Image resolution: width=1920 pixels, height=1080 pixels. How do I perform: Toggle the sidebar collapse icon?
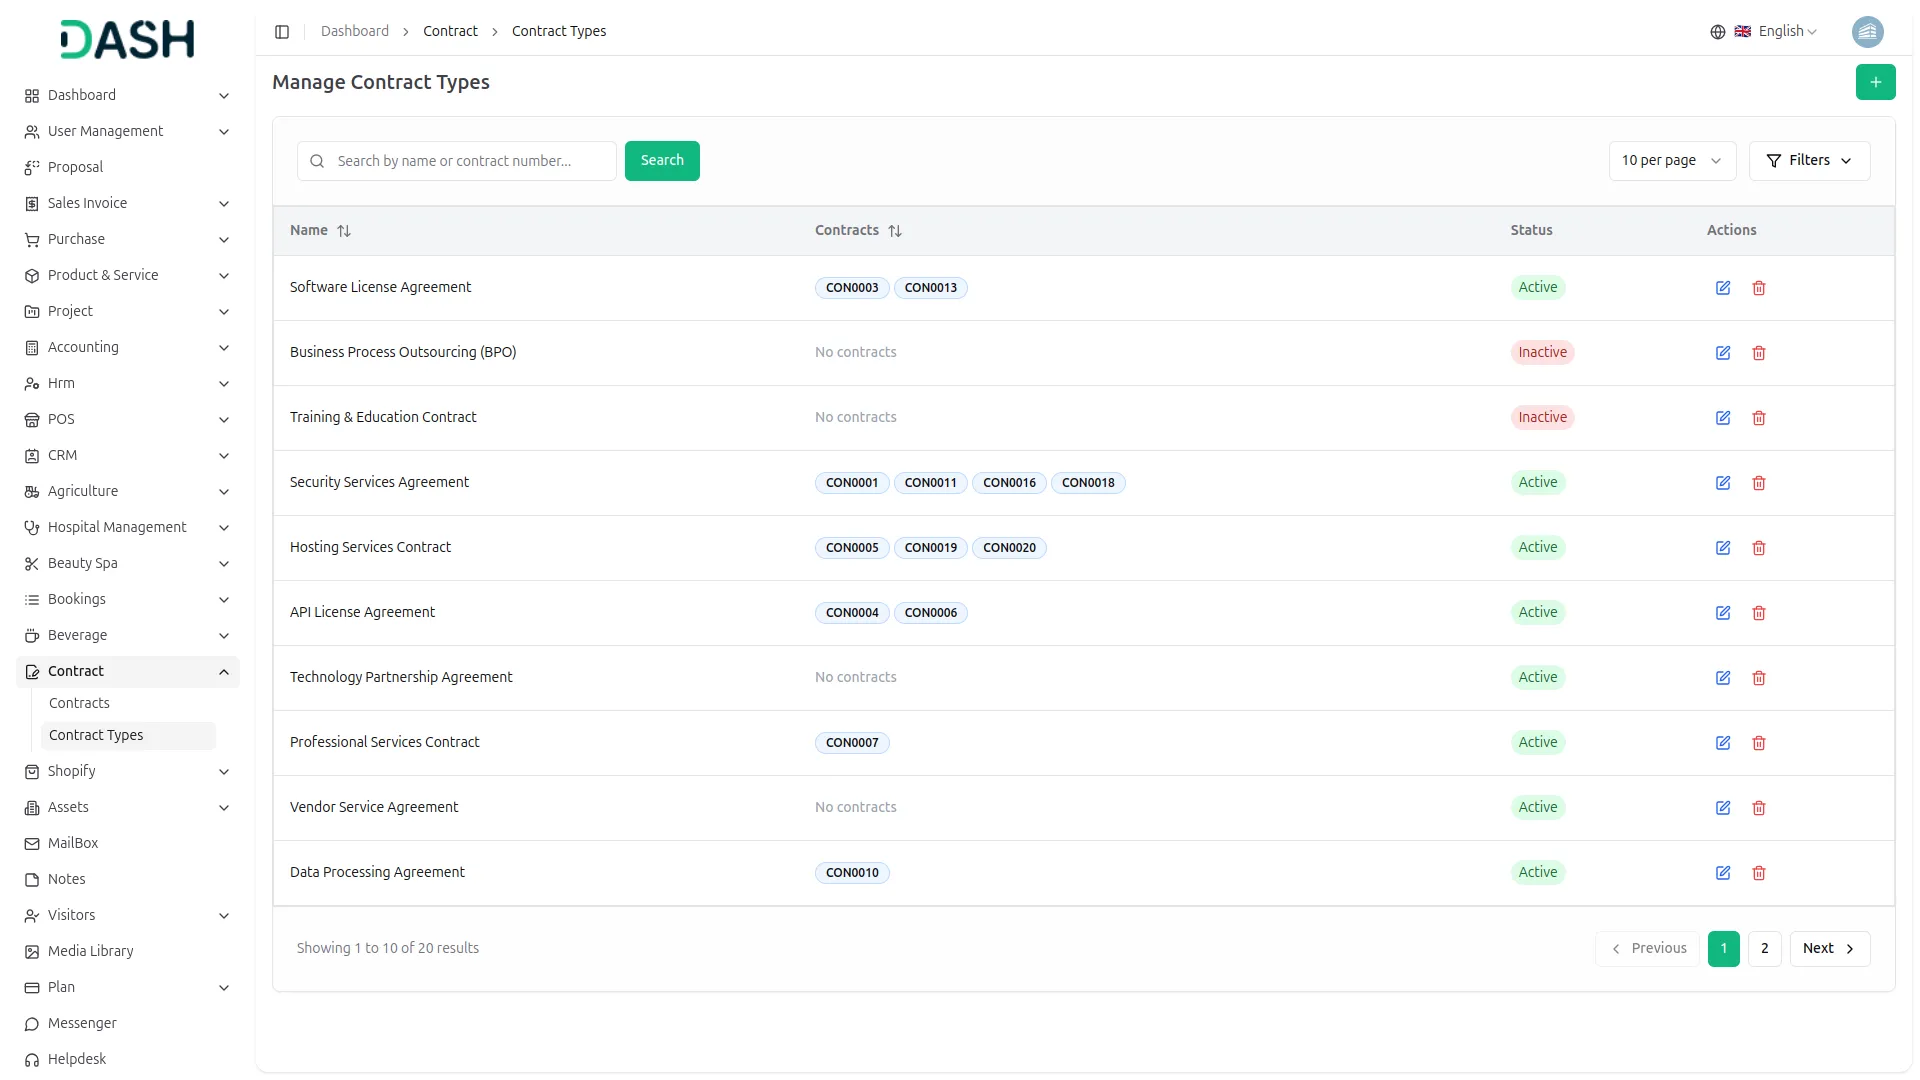pos(282,32)
